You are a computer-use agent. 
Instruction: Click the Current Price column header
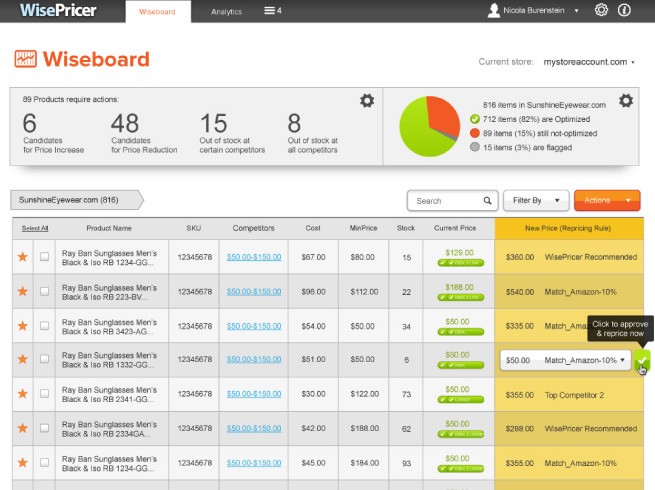(x=455, y=228)
